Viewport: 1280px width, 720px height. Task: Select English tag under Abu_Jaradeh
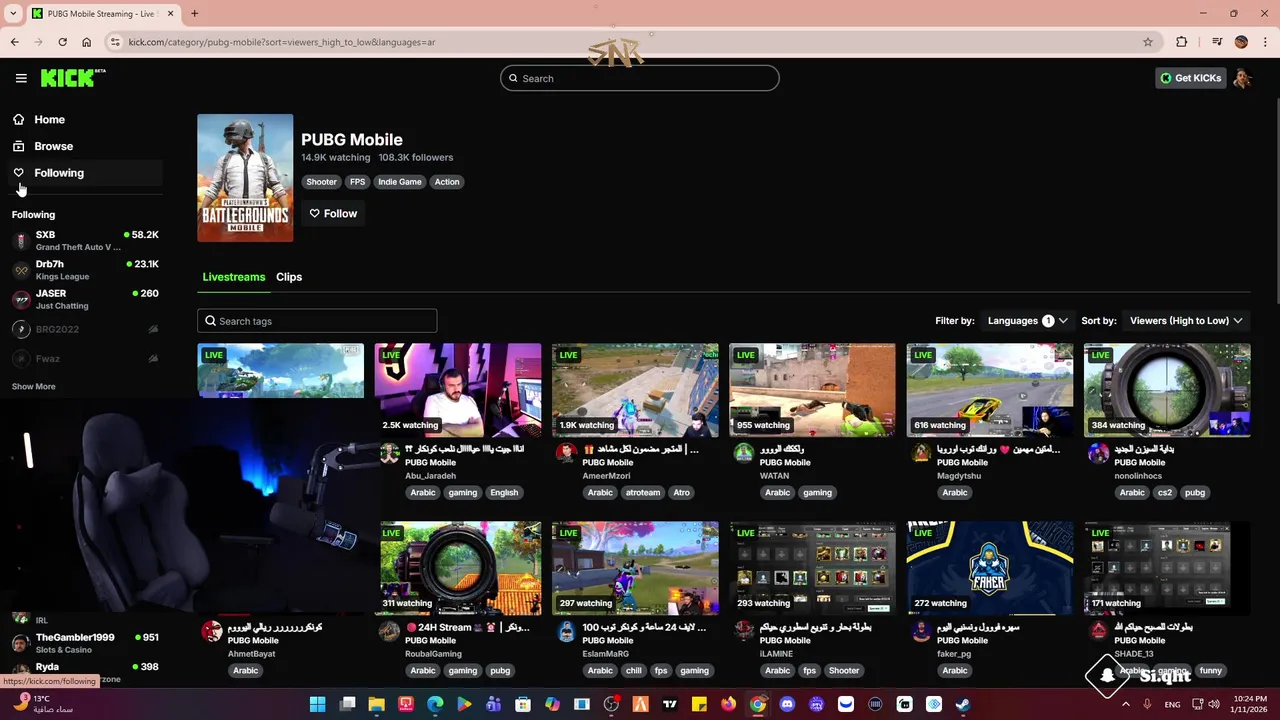504,493
